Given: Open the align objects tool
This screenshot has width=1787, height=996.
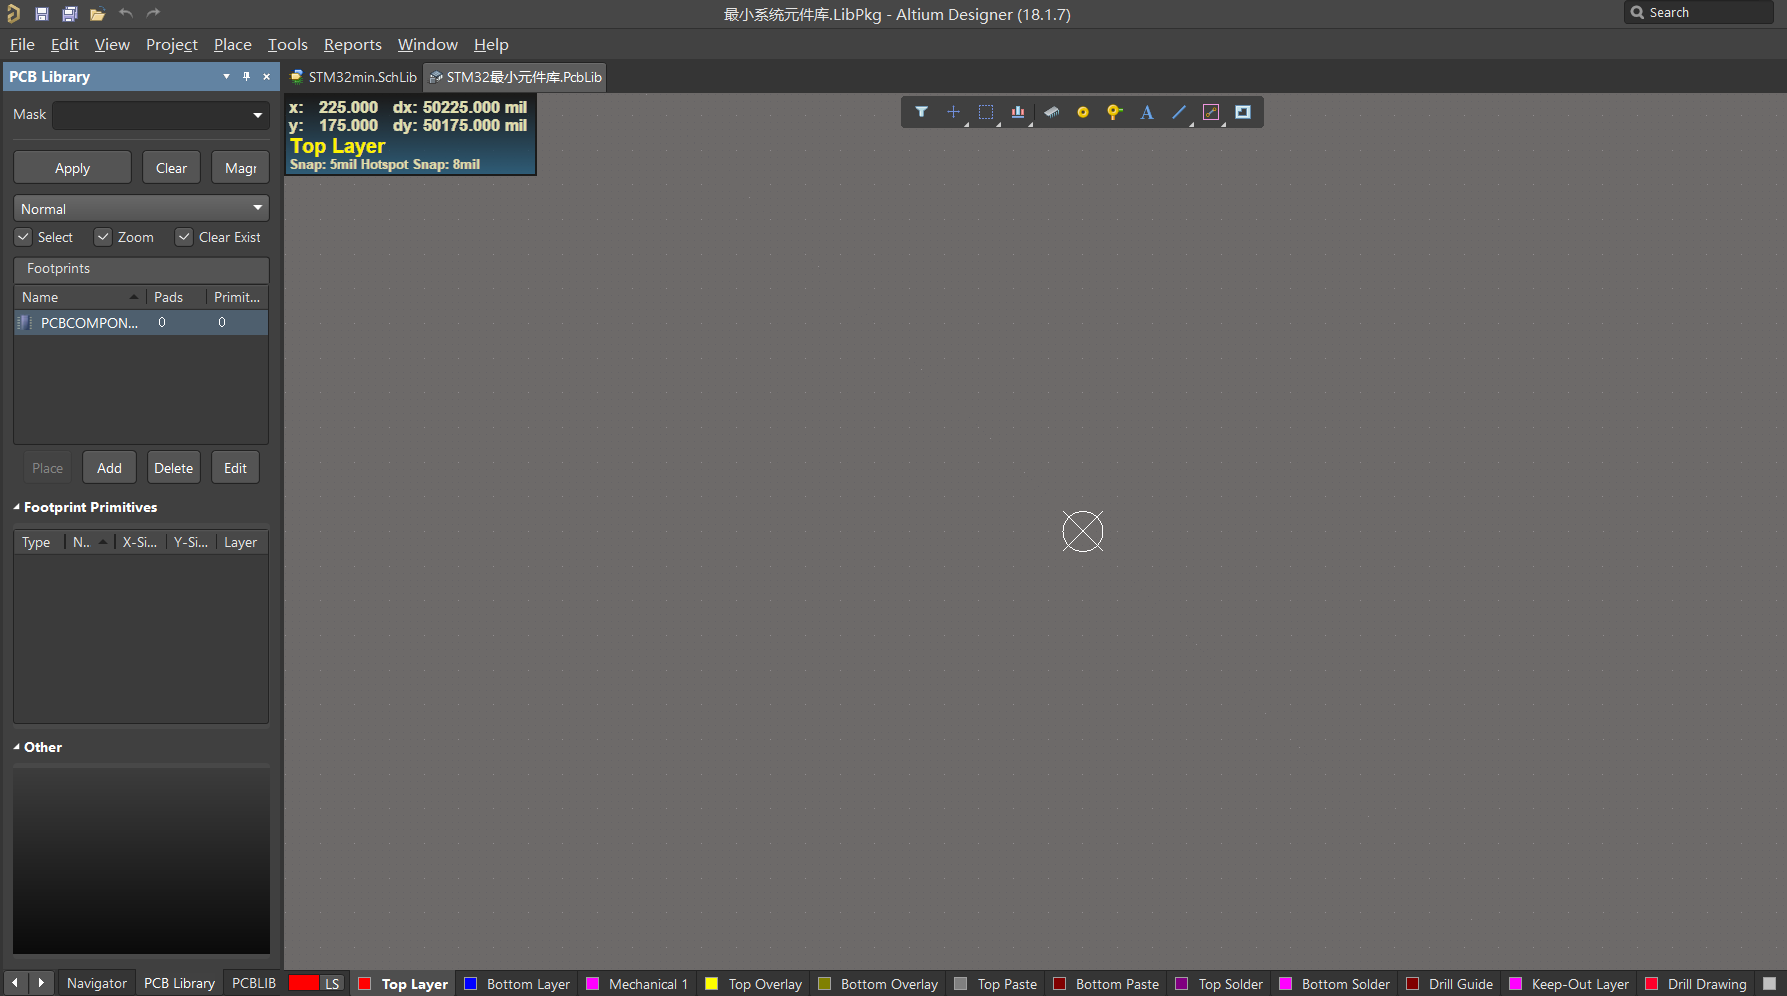Looking at the screenshot, I should pyautogui.click(x=1018, y=112).
